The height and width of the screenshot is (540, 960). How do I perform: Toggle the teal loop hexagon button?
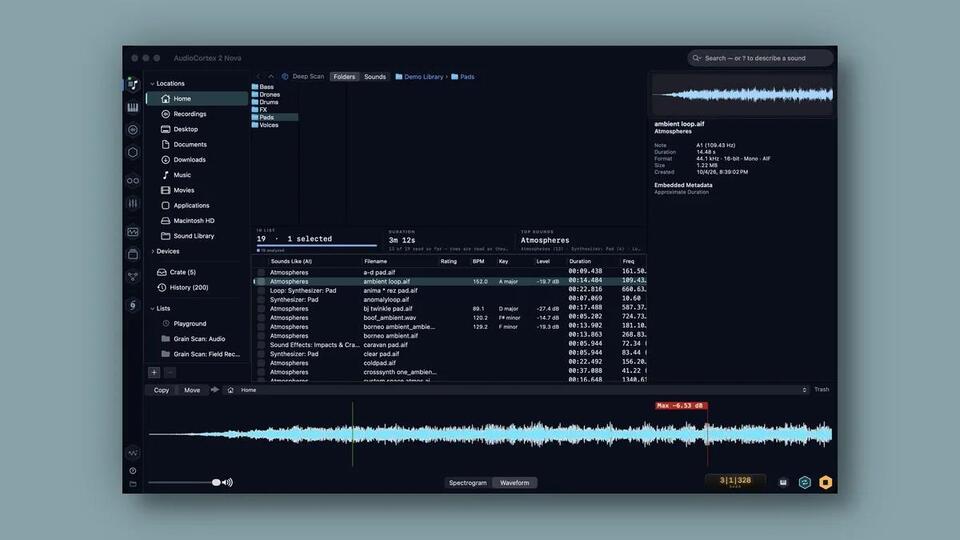point(804,482)
